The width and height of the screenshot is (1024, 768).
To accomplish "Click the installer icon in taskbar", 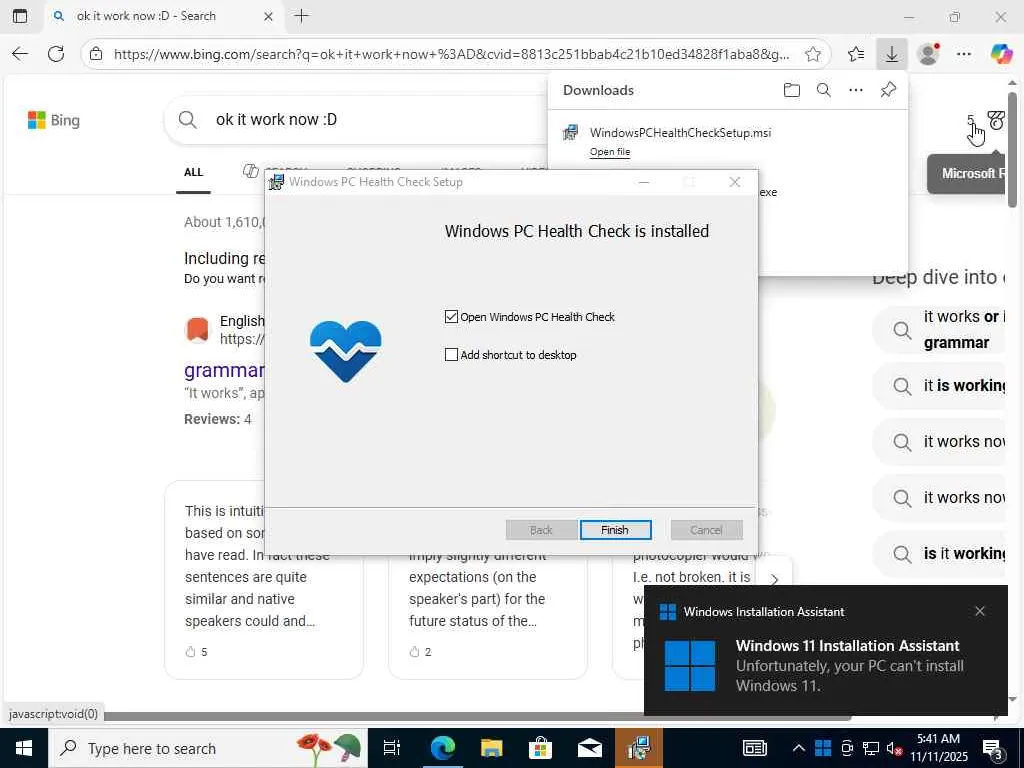I will [639, 748].
